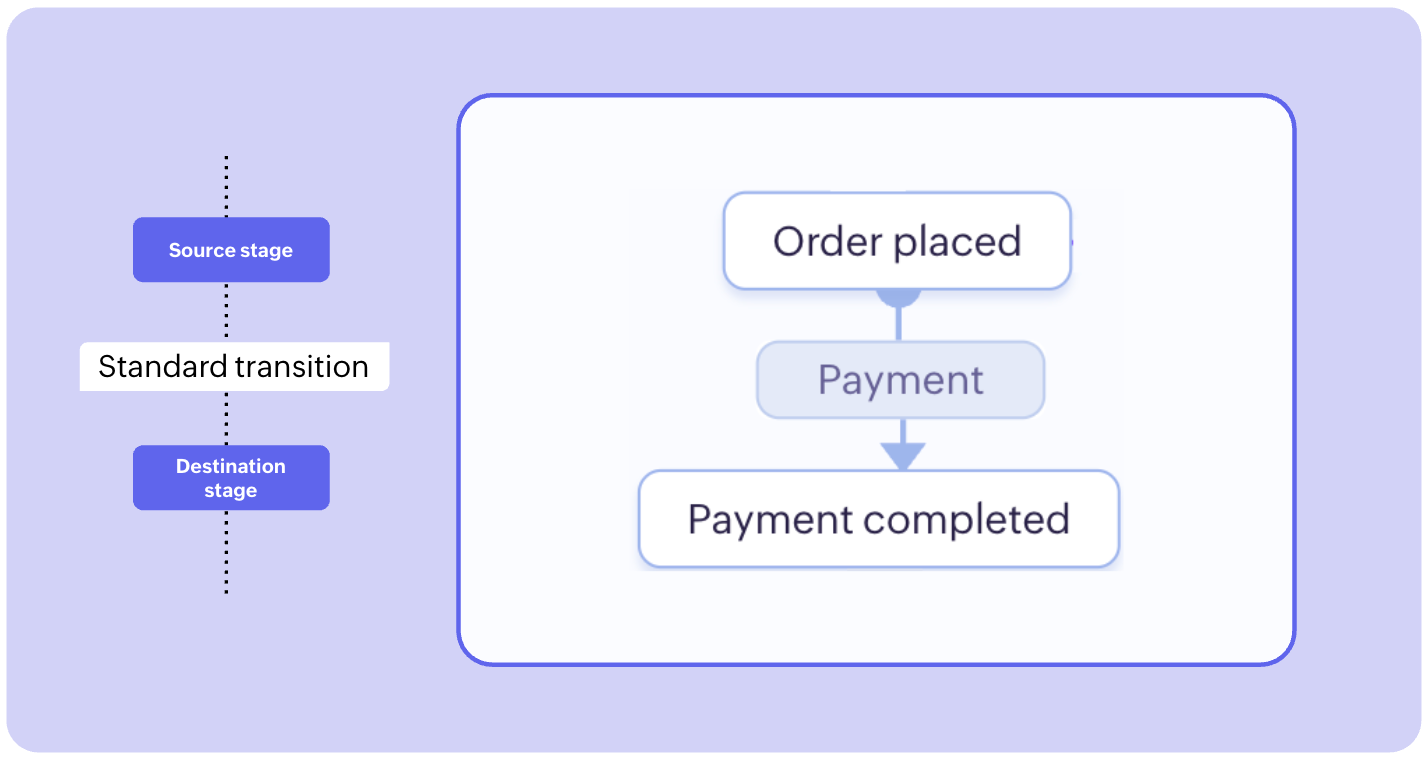Click the Payment transition box

pyautogui.click(x=900, y=380)
